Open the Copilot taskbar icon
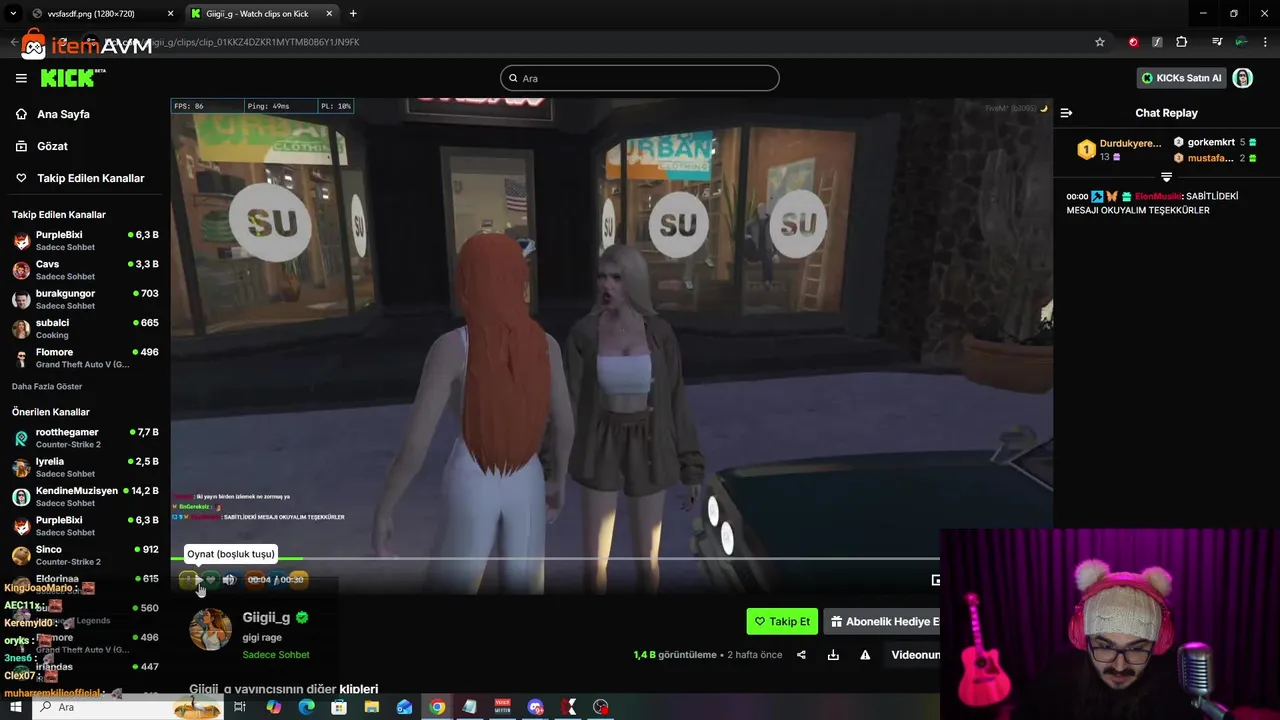This screenshot has width=1280, height=720. (274, 707)
